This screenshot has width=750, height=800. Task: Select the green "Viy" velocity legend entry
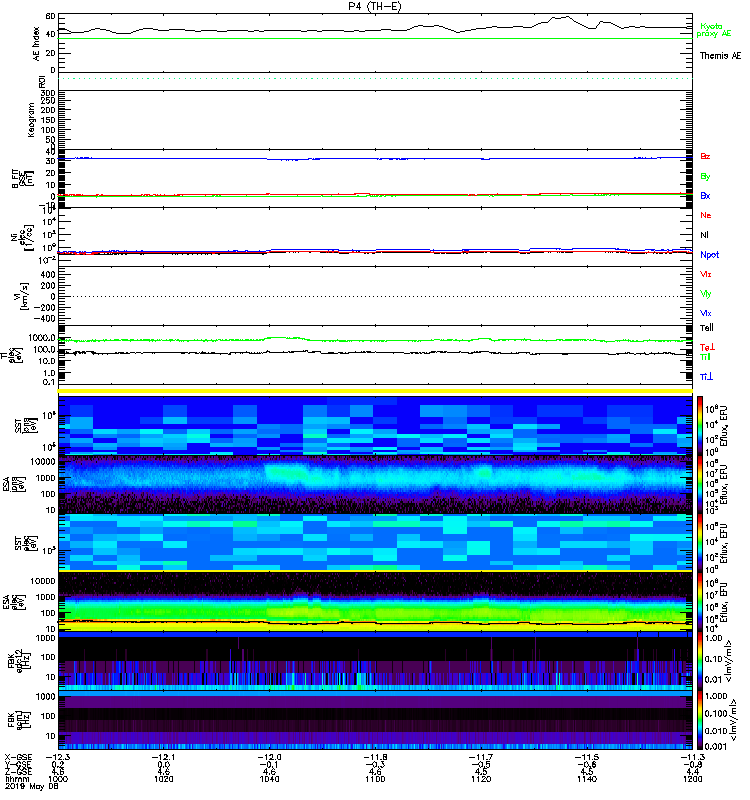tap(706, 294)
